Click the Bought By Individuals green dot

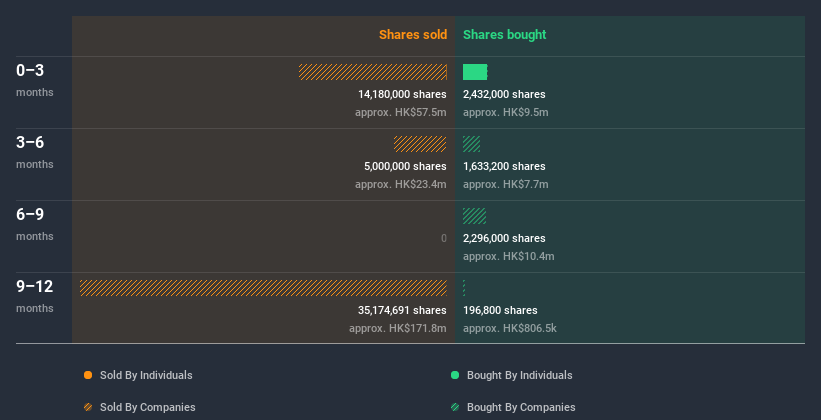pyautogui.click(x=455, y=375)
